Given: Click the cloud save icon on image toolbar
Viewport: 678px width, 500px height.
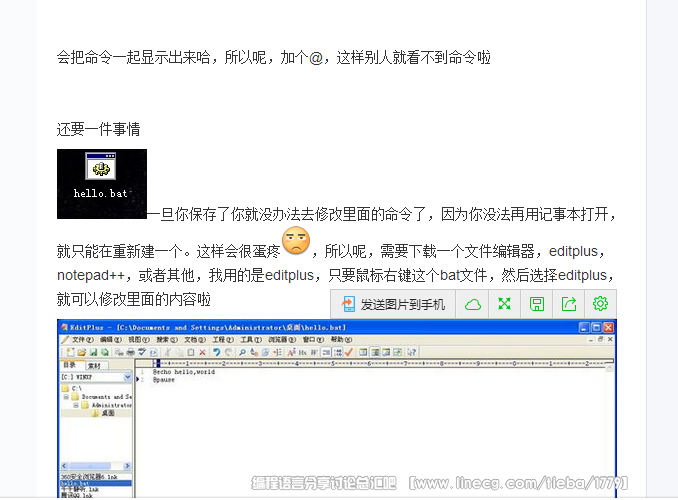Looking at the screenshot, I should 473,304.
